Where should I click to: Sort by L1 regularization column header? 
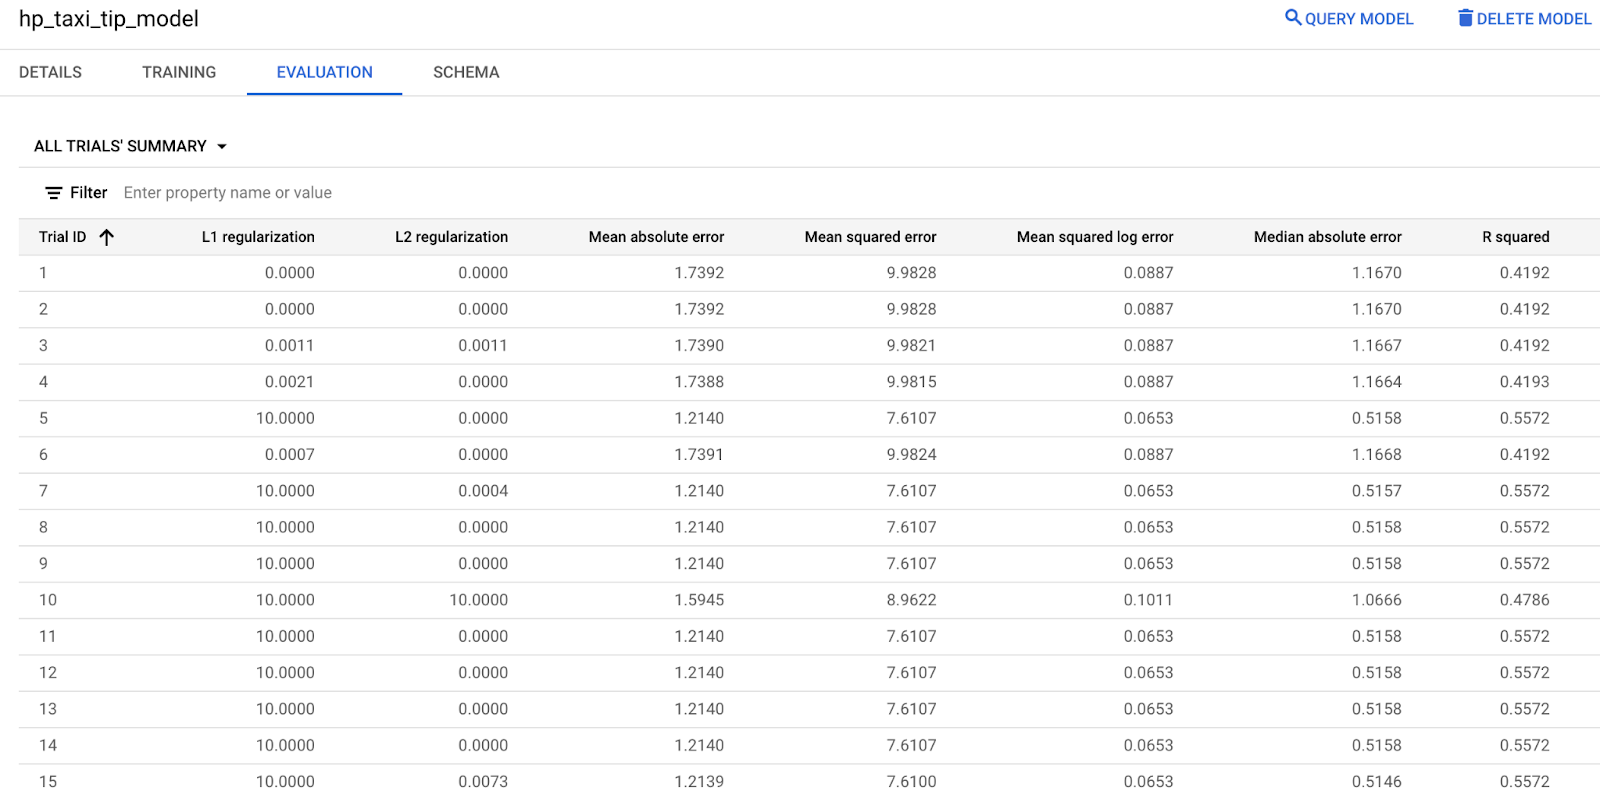pyautogui.click(x=258, y=237)
